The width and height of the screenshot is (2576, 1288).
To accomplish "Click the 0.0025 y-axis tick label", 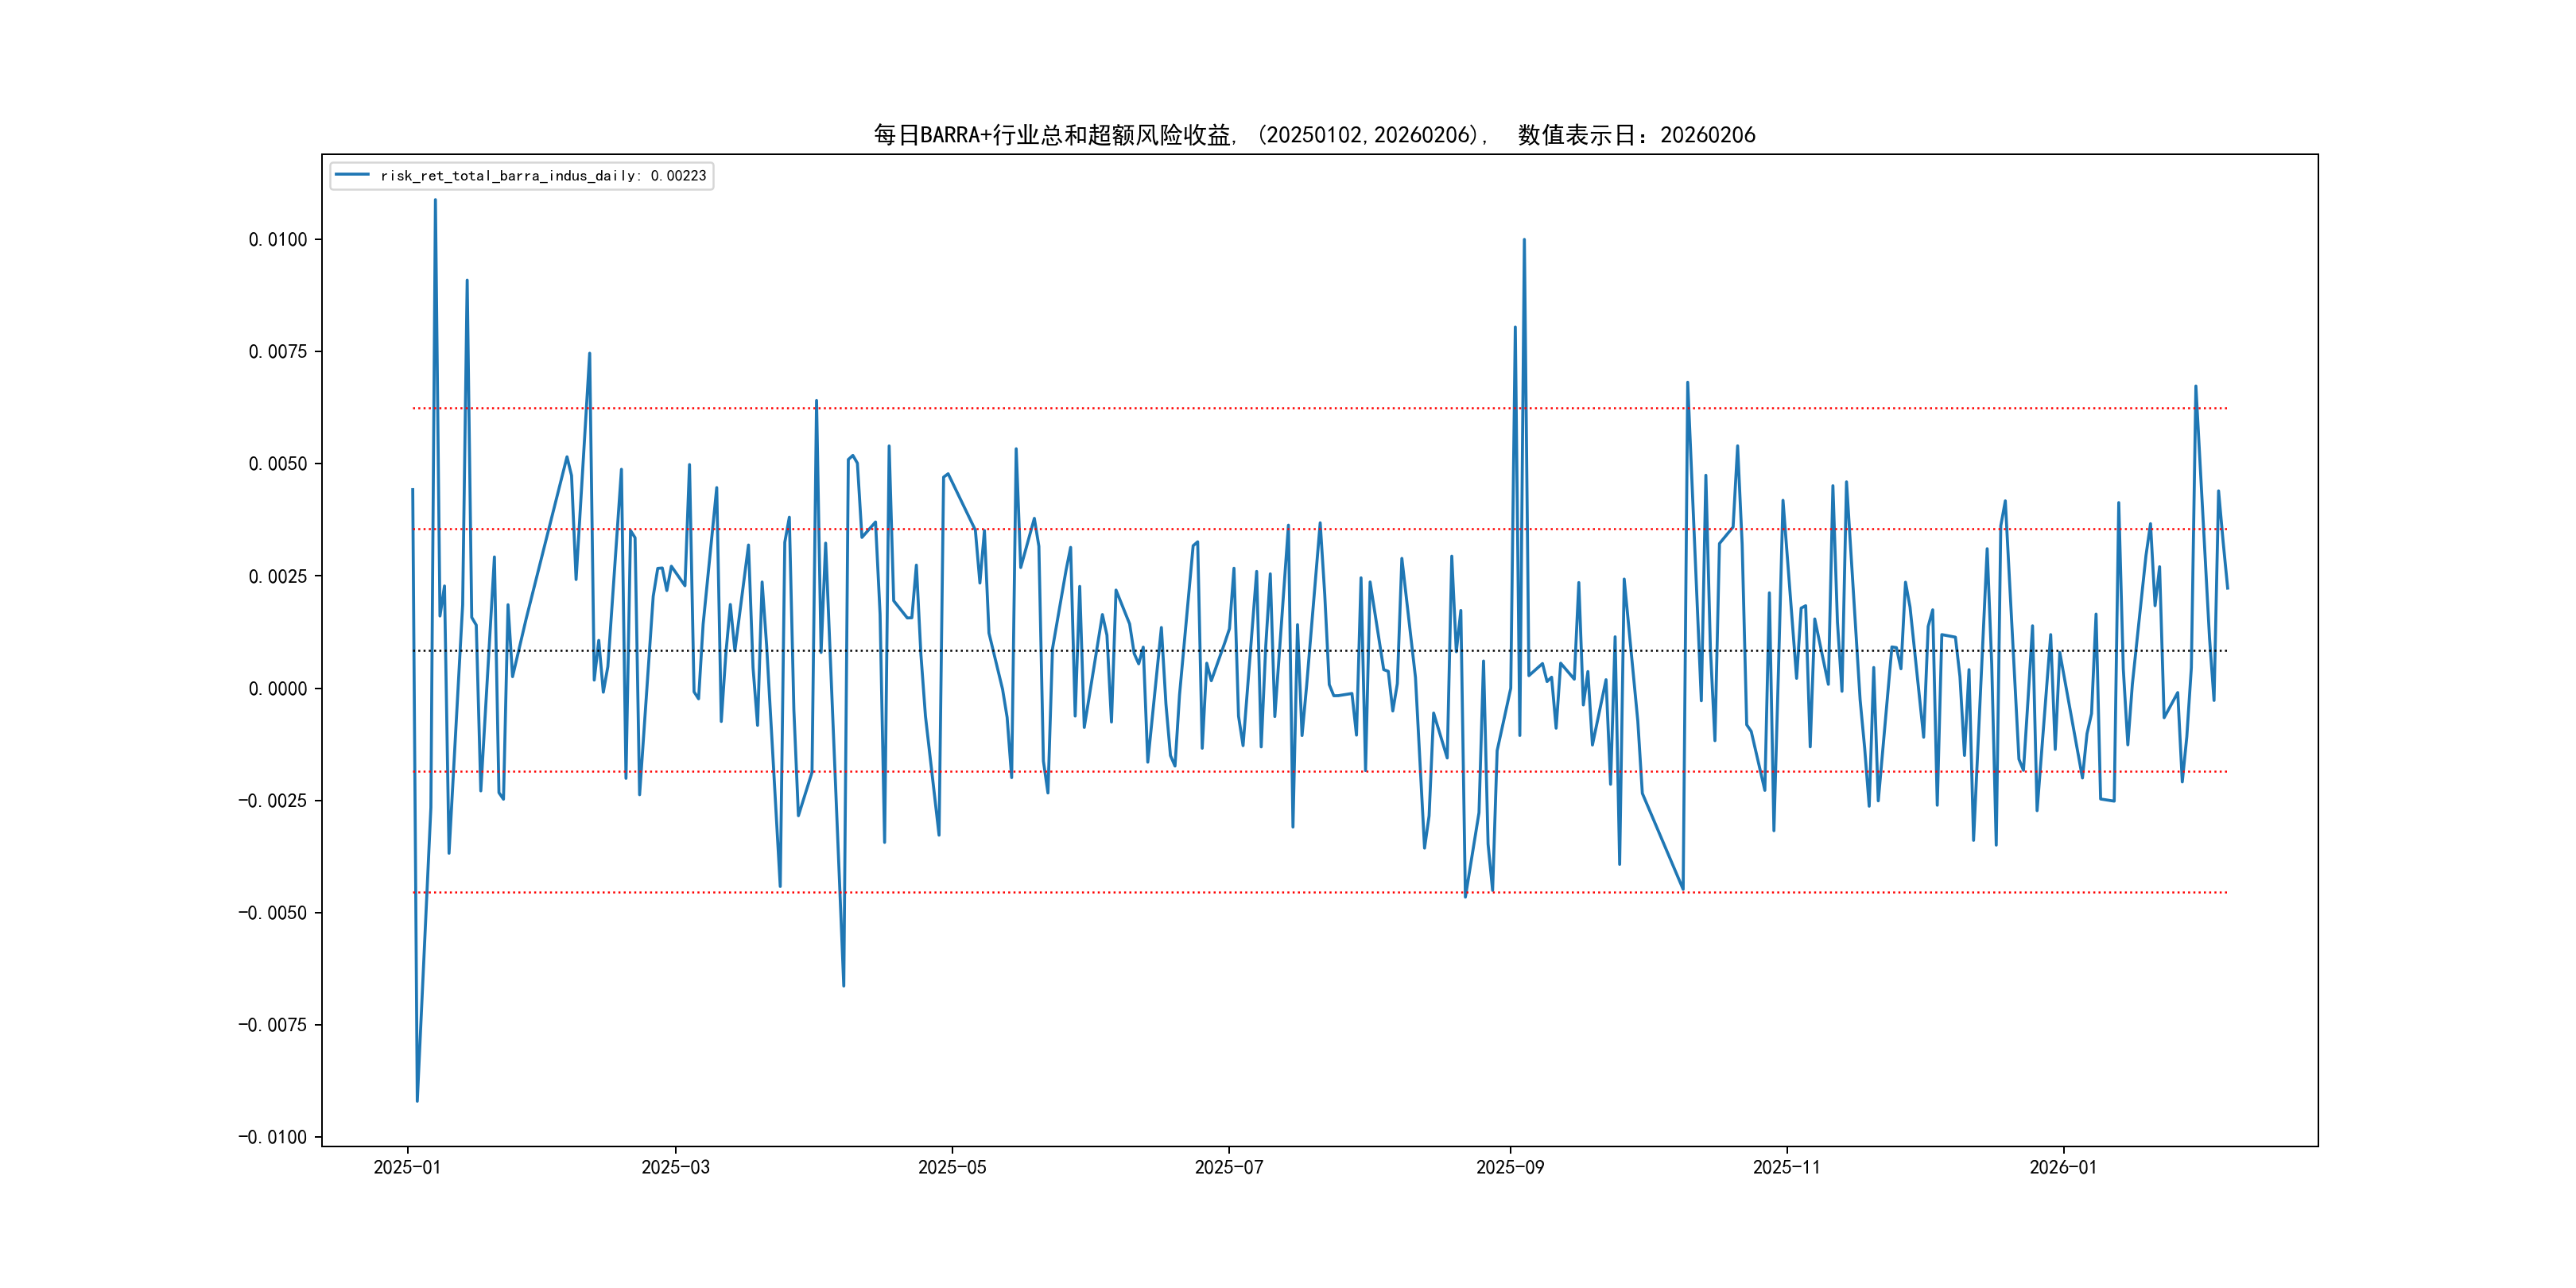I will point(278,576).
